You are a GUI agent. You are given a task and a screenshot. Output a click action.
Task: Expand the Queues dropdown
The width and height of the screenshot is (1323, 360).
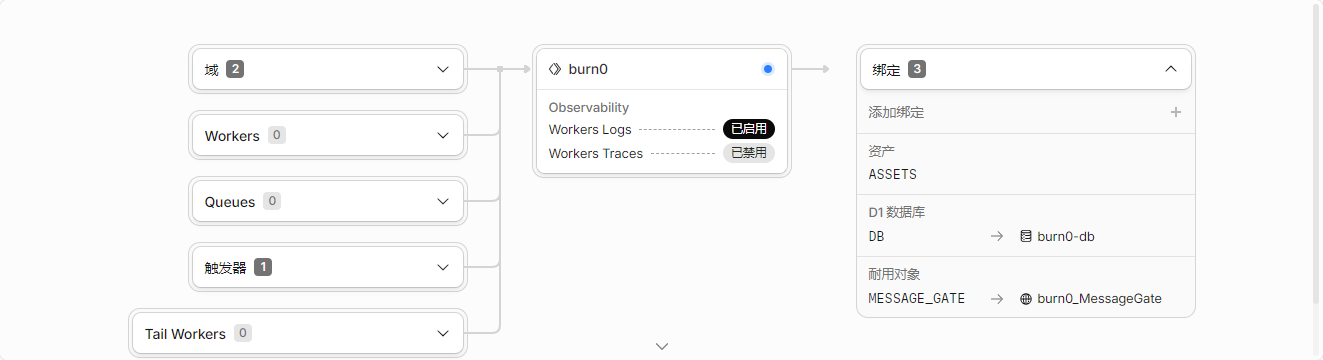(327, 201)
